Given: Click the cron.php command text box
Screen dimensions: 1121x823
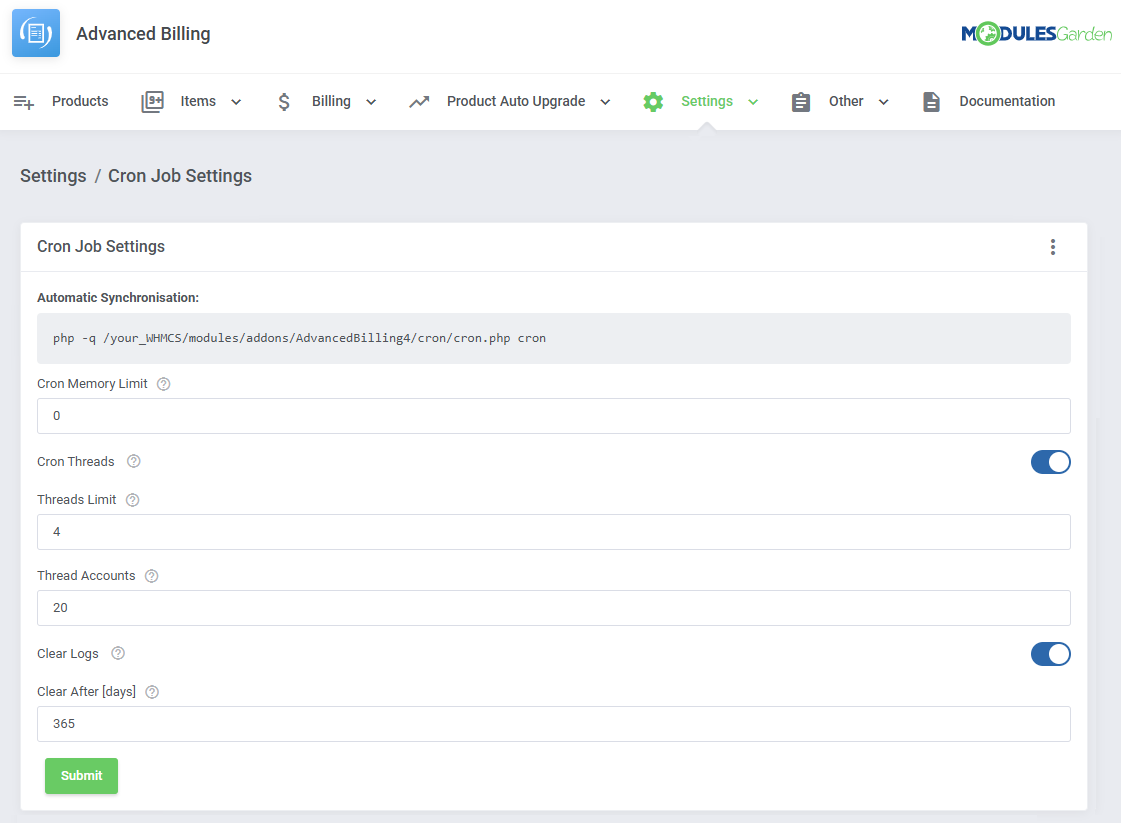Looking at the screenshot, I should (553, 338).
